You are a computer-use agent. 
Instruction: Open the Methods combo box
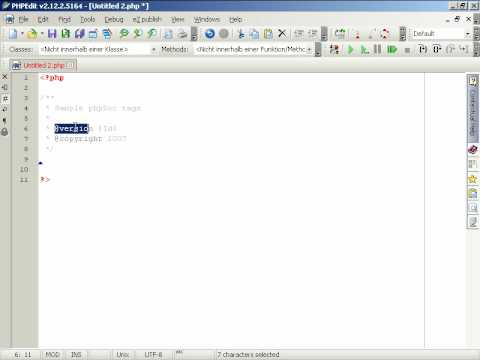click(x=253, y=49)
